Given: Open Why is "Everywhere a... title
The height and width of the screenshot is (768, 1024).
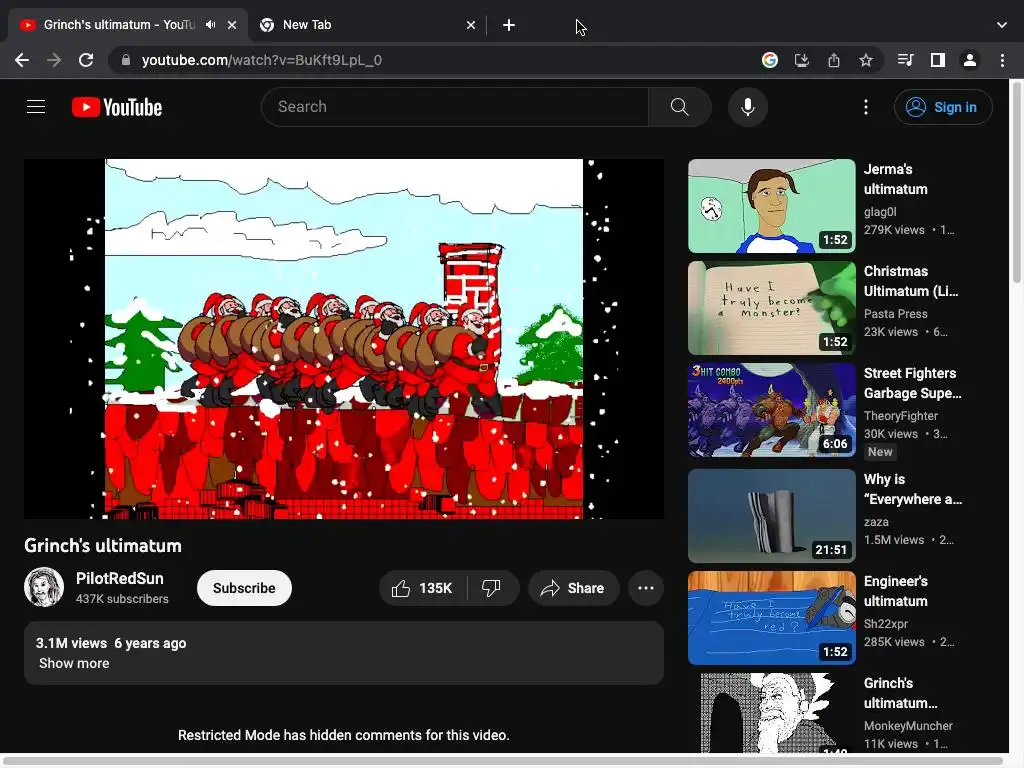Looking at the screenshot, I should point(913,489).
